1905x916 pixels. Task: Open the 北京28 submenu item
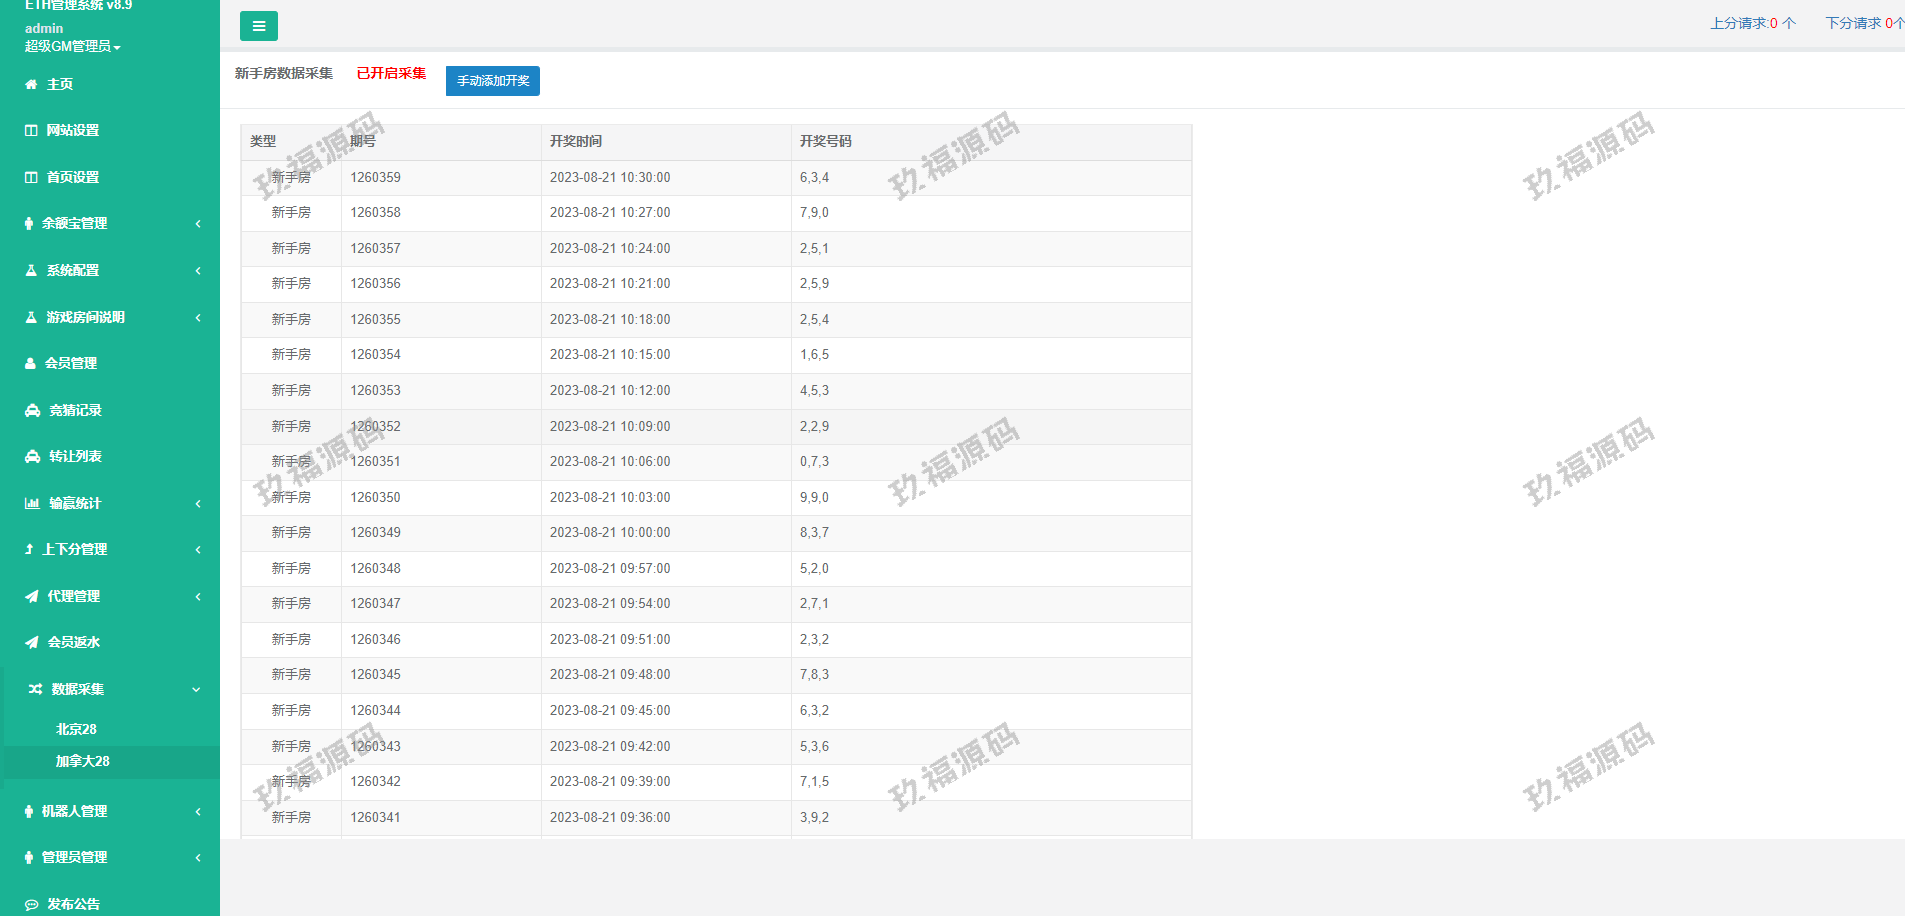[76, 730]
